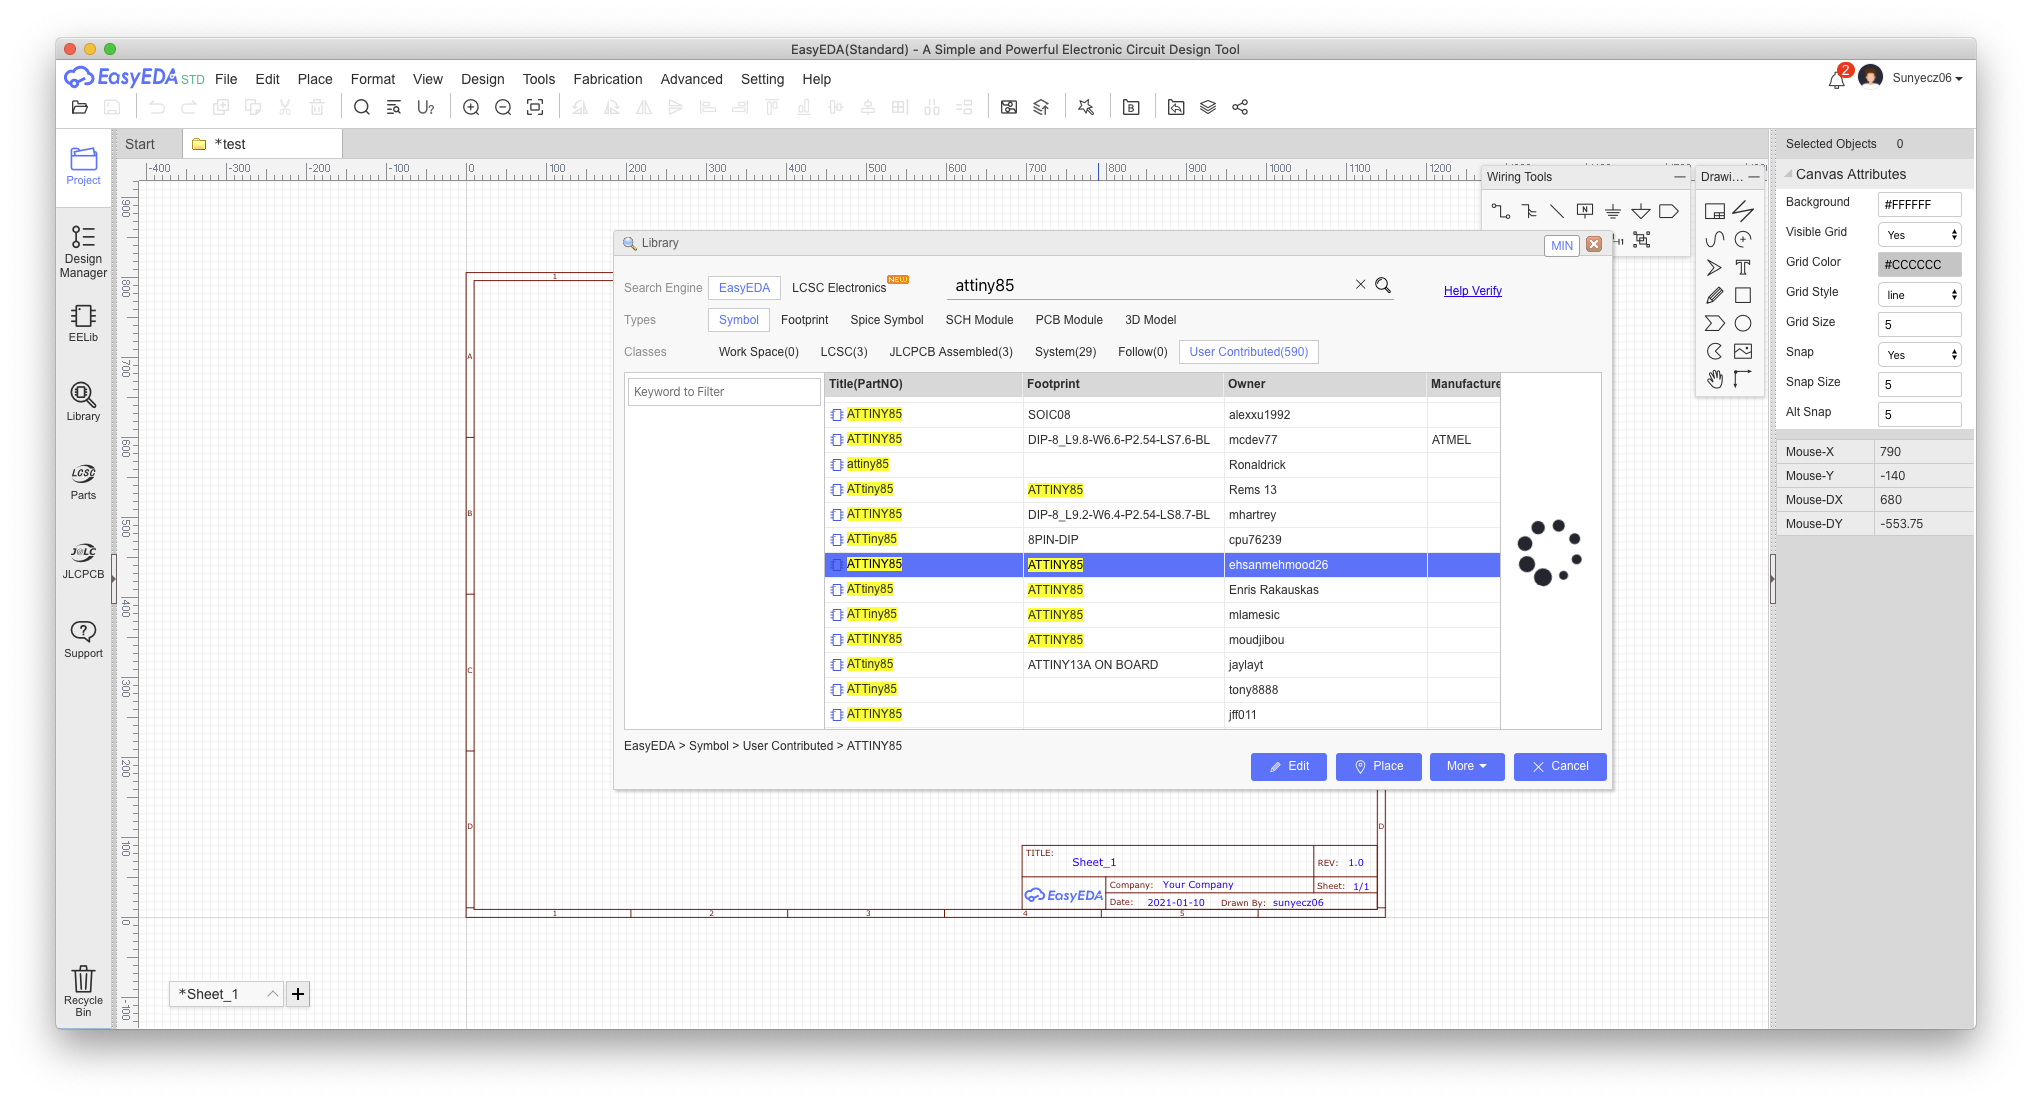Select EasyEDA search engine option
2032x1103 pixels.
744,288
